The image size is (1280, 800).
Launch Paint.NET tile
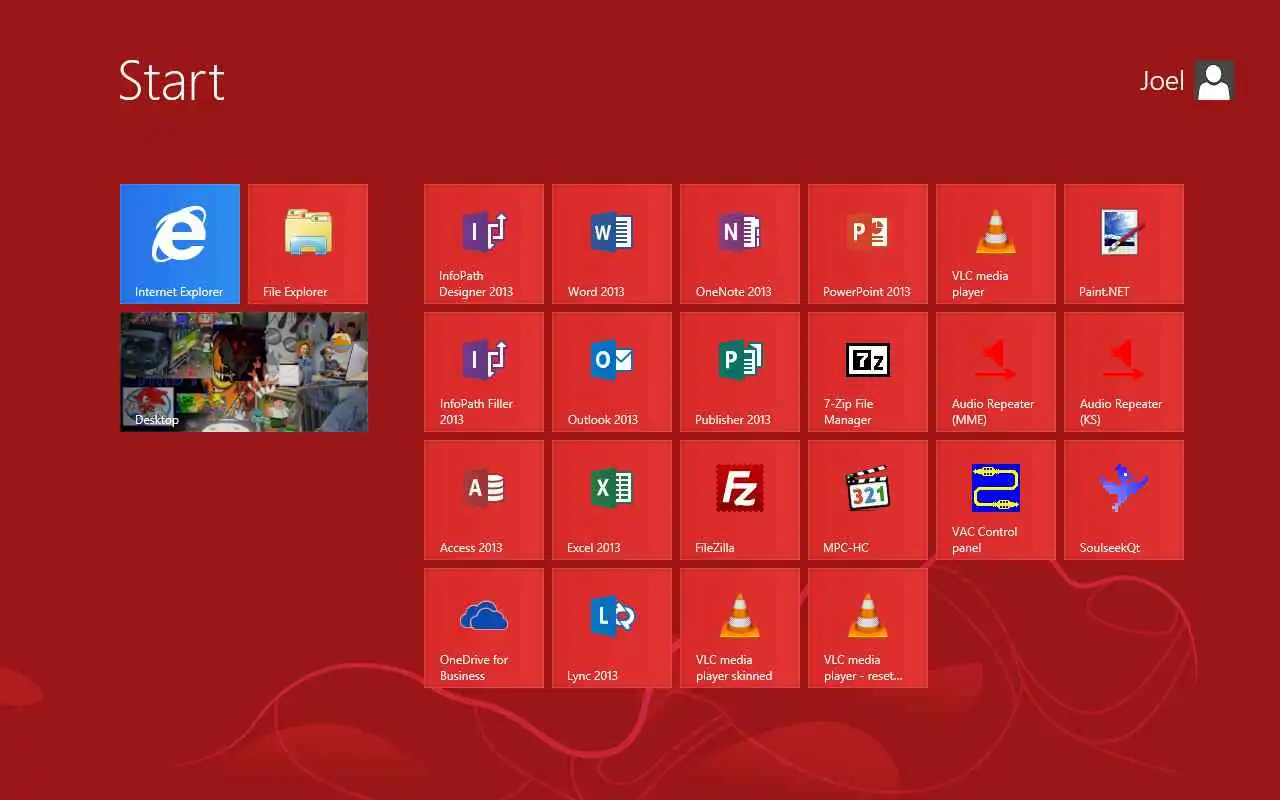tap(1124, 244)
